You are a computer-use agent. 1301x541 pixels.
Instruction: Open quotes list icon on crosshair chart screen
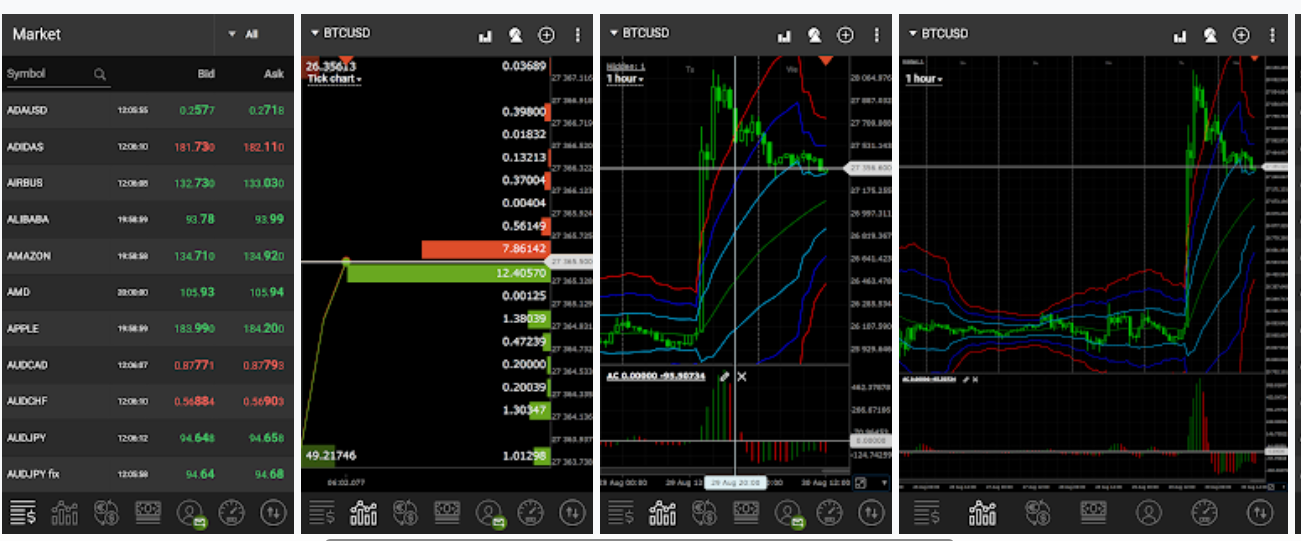[621, 514]
